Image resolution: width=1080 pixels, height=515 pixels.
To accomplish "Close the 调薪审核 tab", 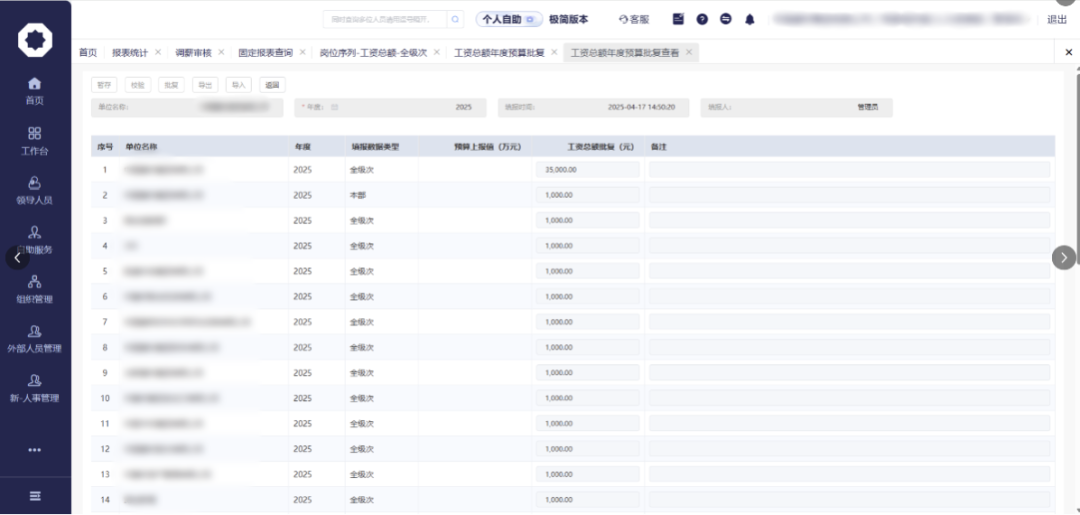I will point(221,52).
